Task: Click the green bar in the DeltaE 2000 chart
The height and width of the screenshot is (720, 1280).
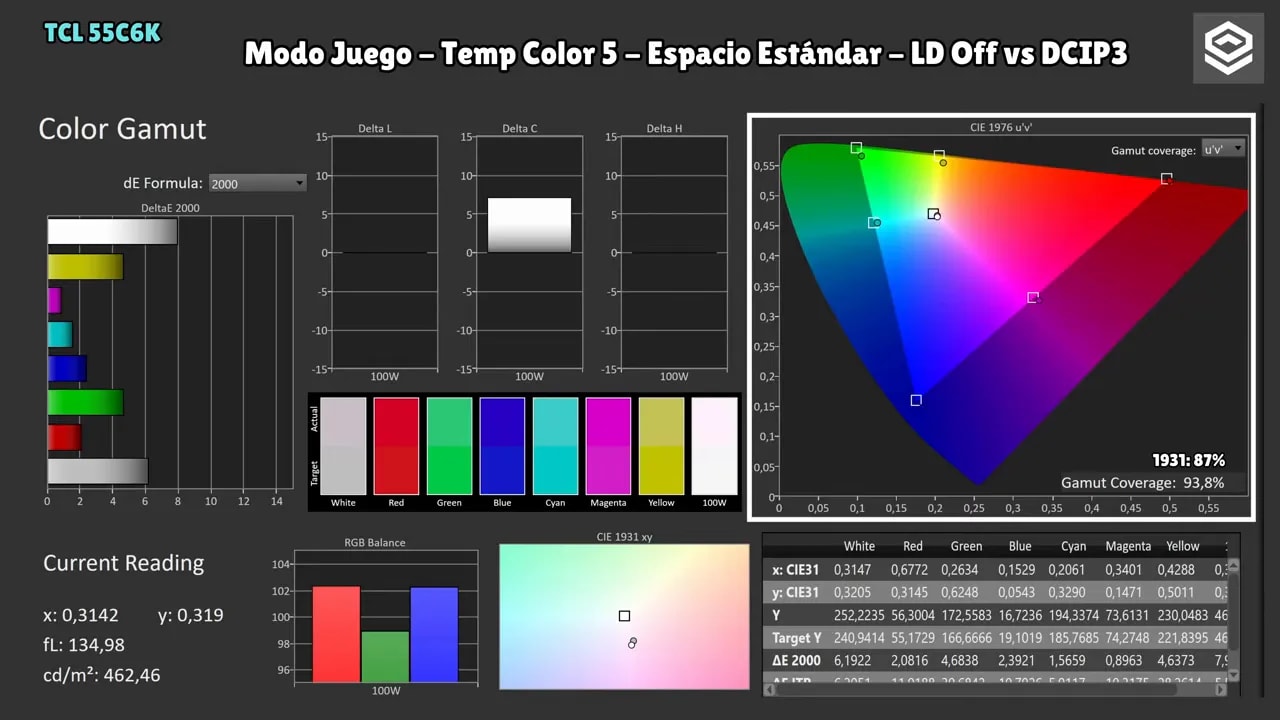Action: click(x=85, y=402)
